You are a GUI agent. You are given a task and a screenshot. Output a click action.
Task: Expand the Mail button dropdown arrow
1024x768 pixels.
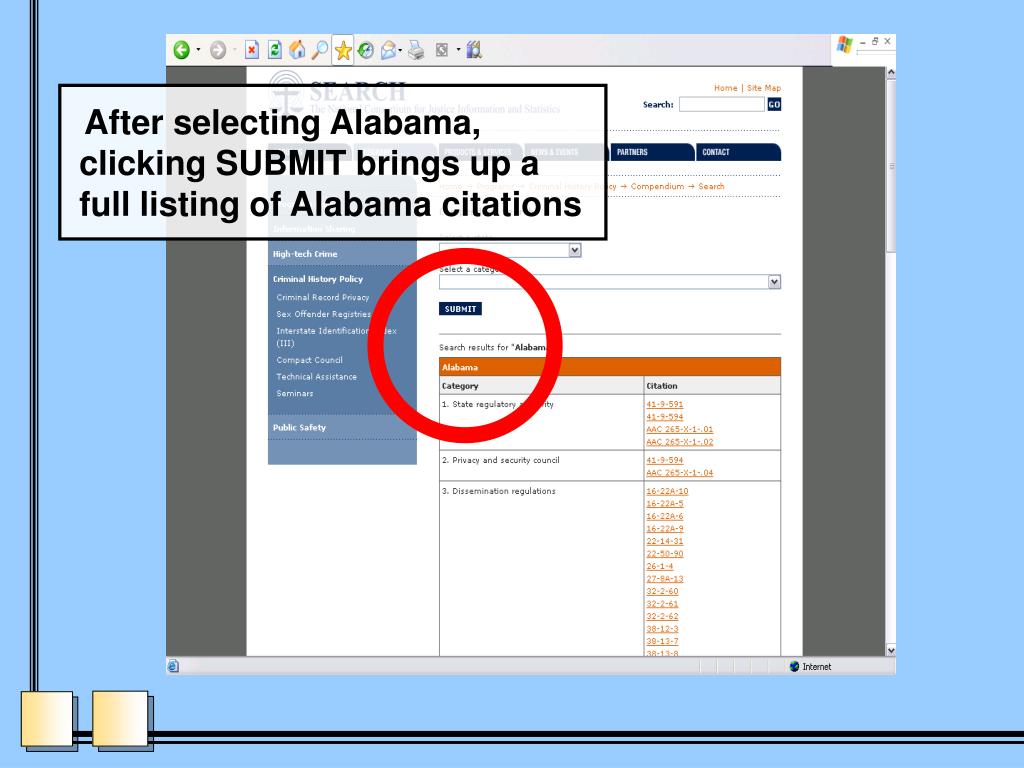pyautogui.click(x=400, y=50)
